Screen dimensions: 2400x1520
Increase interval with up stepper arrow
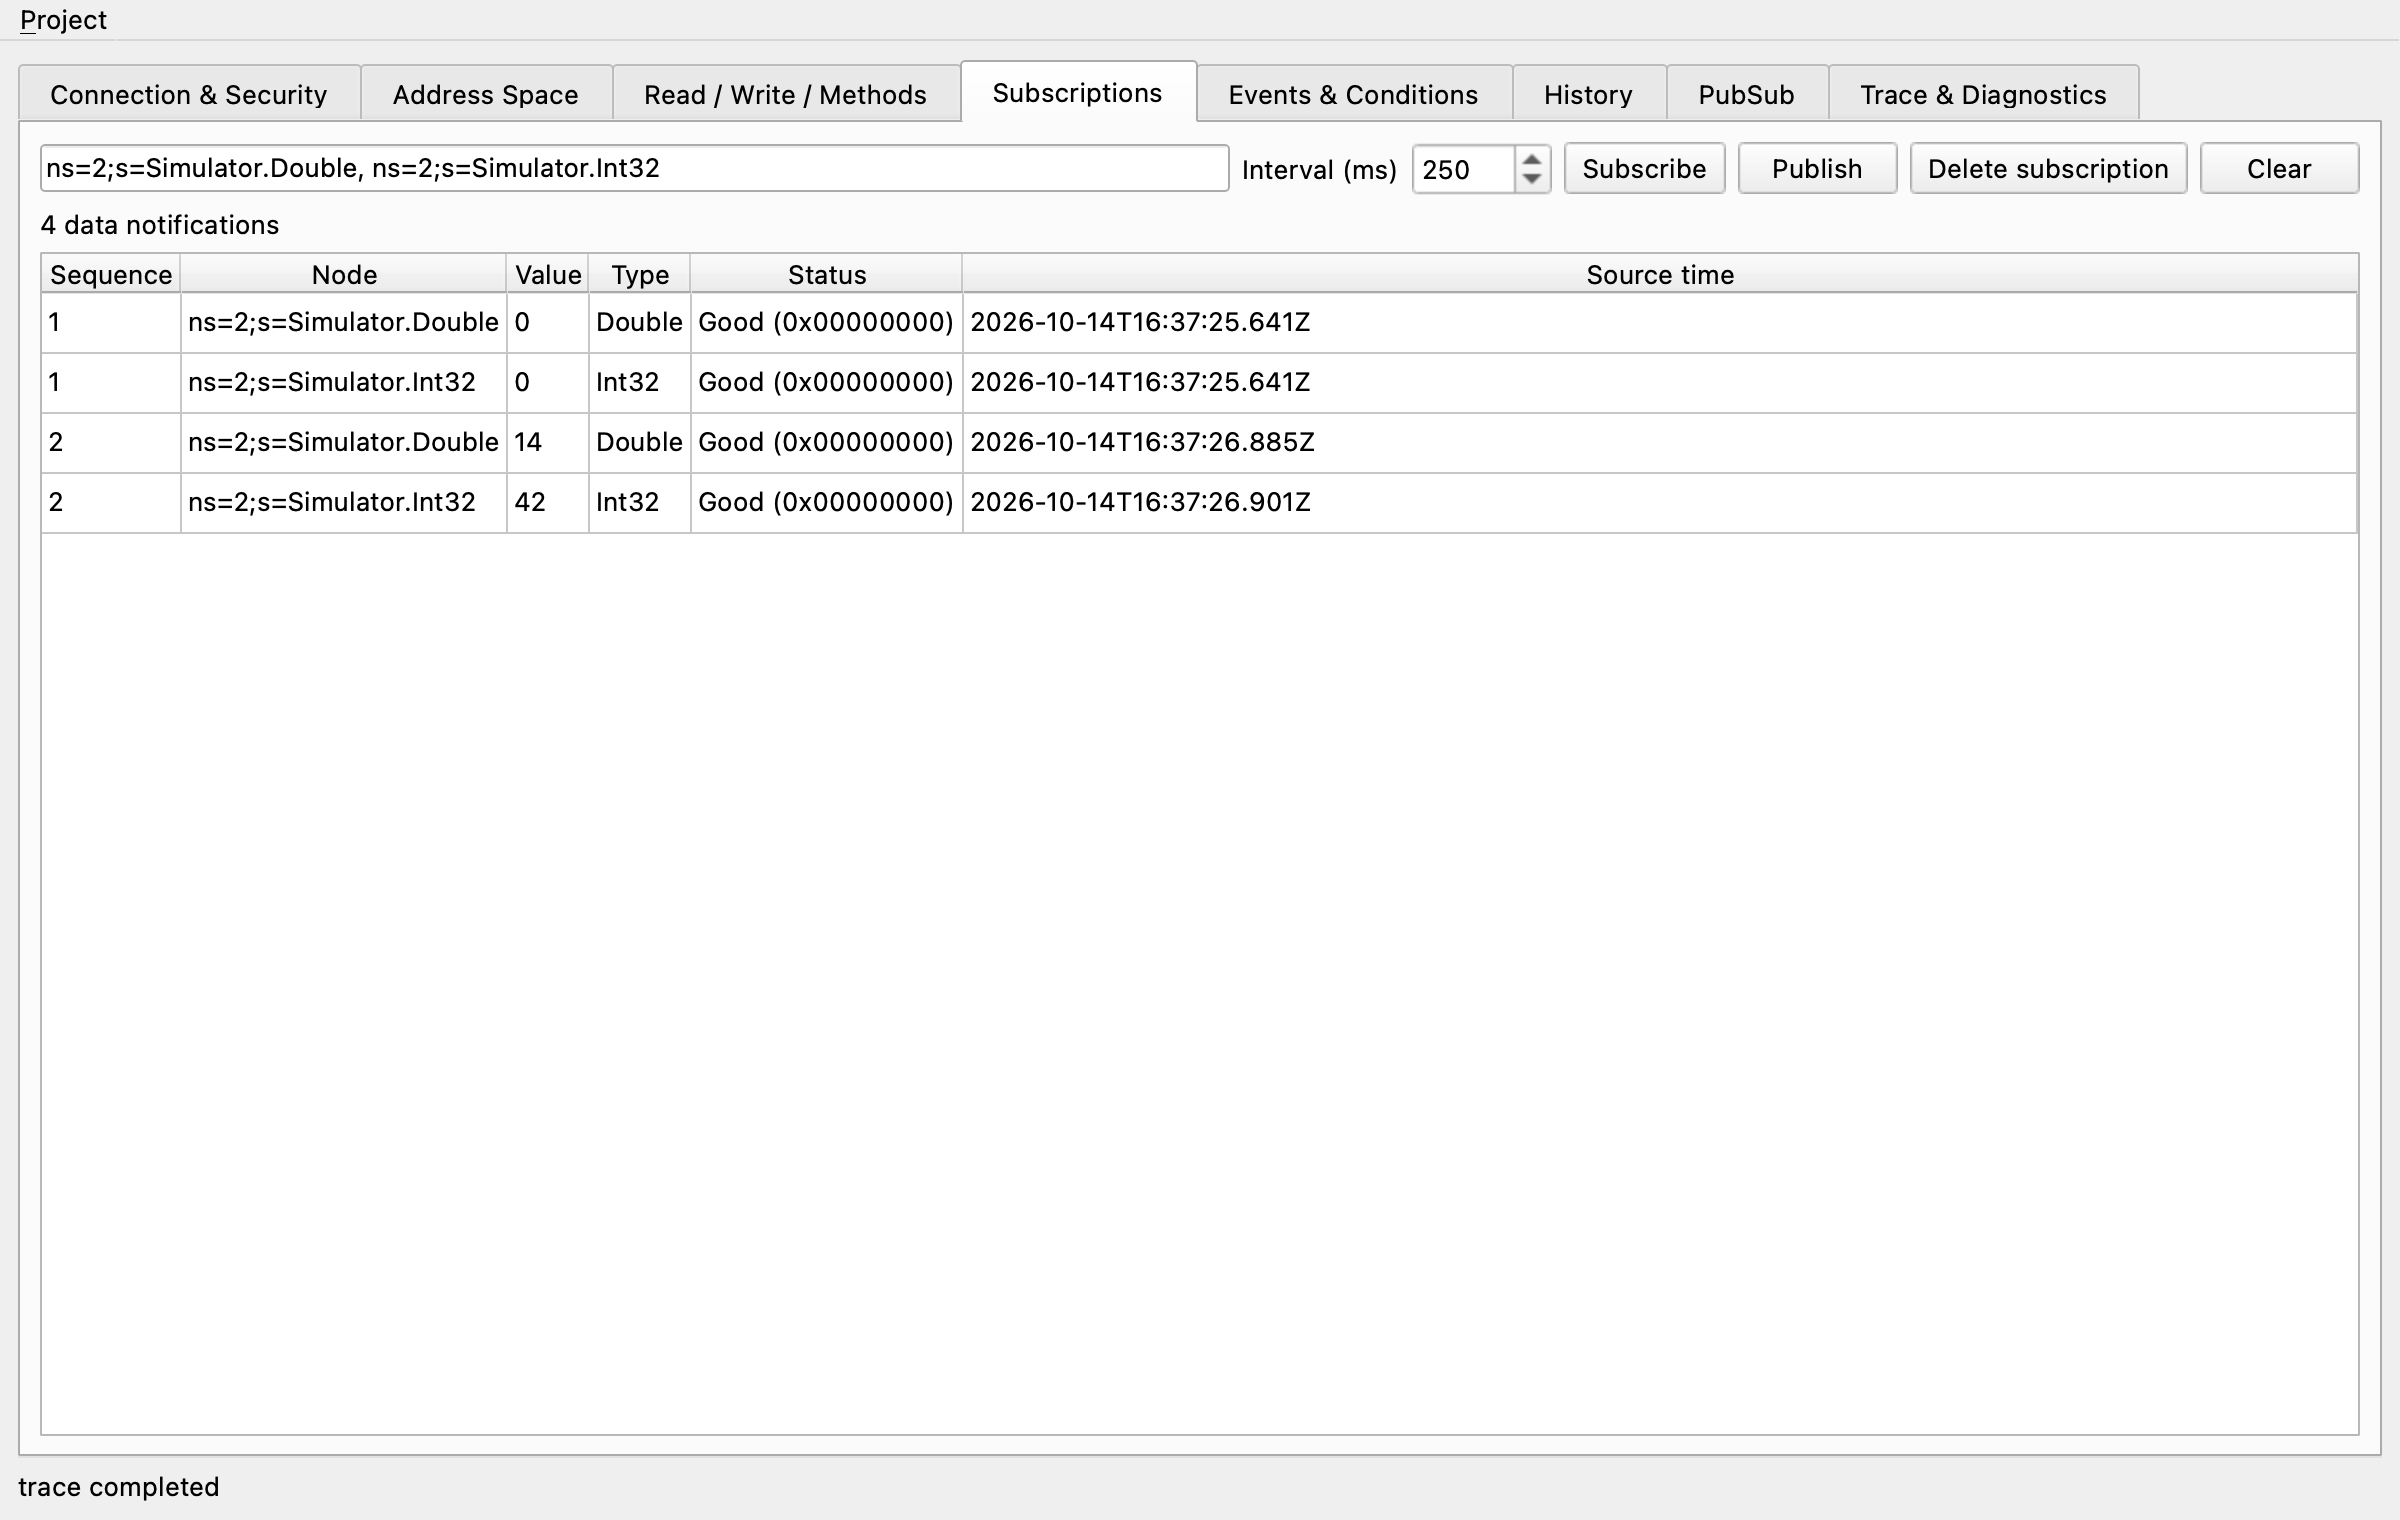click(x=1532, y=159)
